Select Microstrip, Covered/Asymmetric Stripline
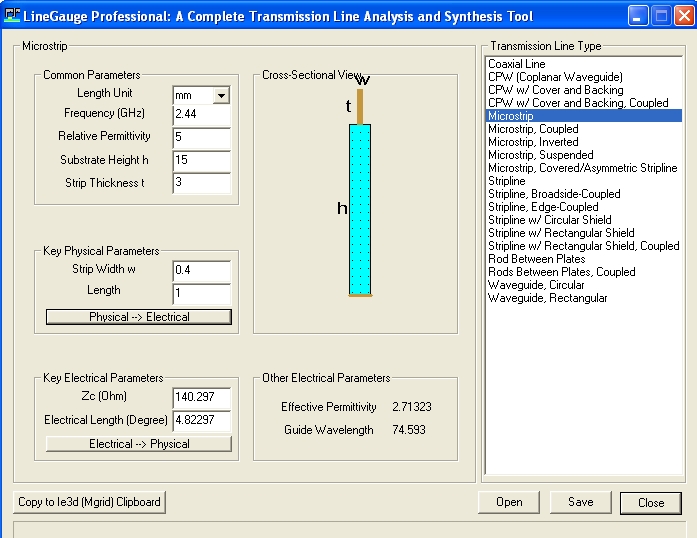697x538 pixels. tap(584, 168)
